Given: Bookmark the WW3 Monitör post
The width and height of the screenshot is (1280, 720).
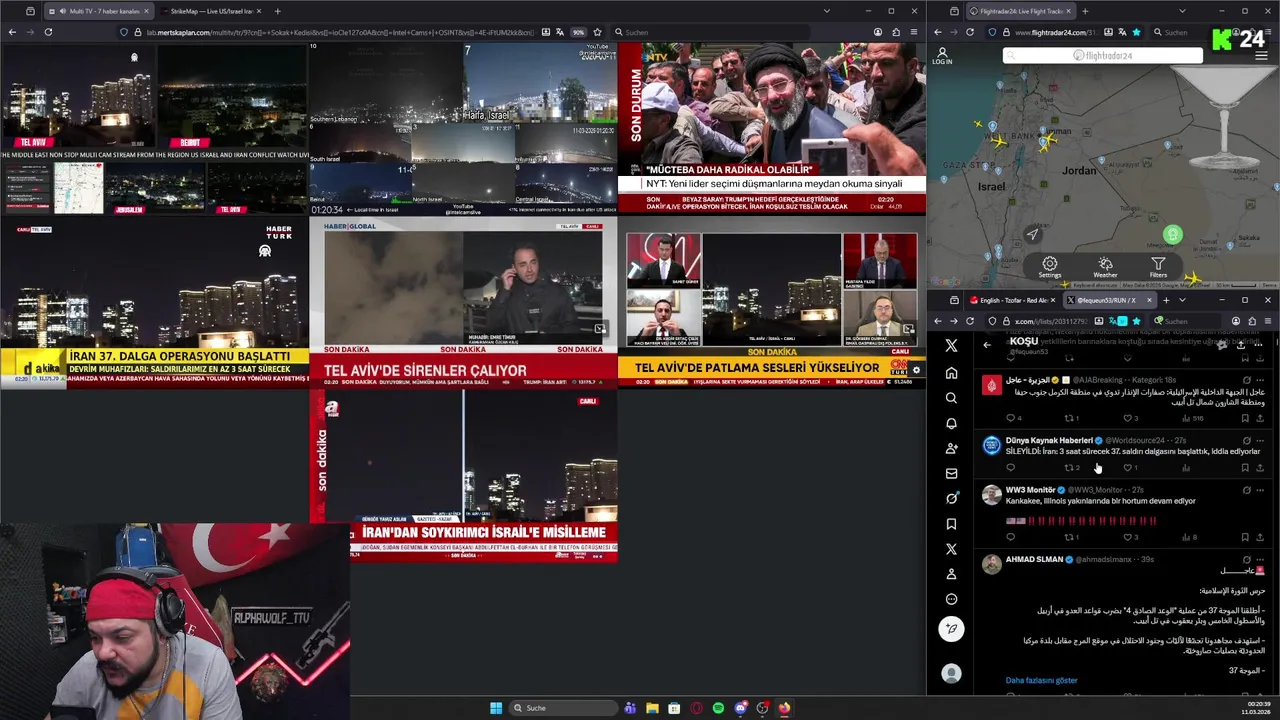Looking at the screenshot, I should [x=1245, y=537].
